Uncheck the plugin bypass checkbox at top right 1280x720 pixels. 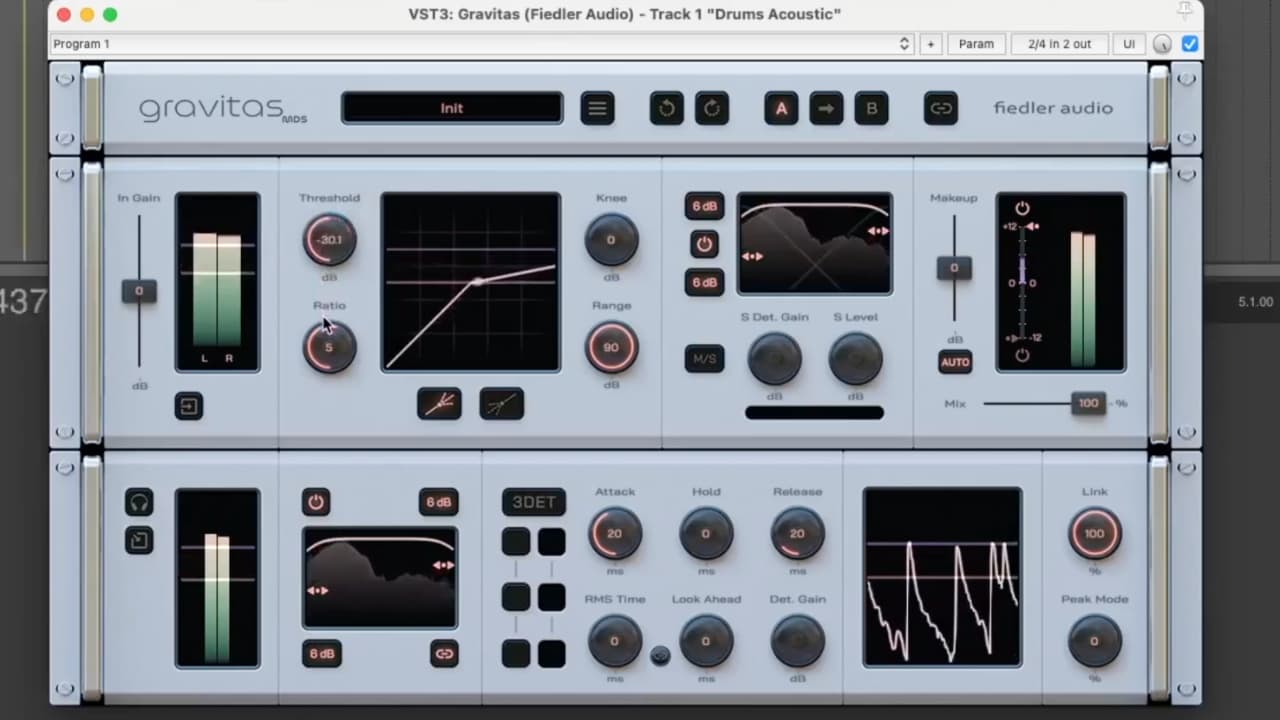[x=1189, y=44]
